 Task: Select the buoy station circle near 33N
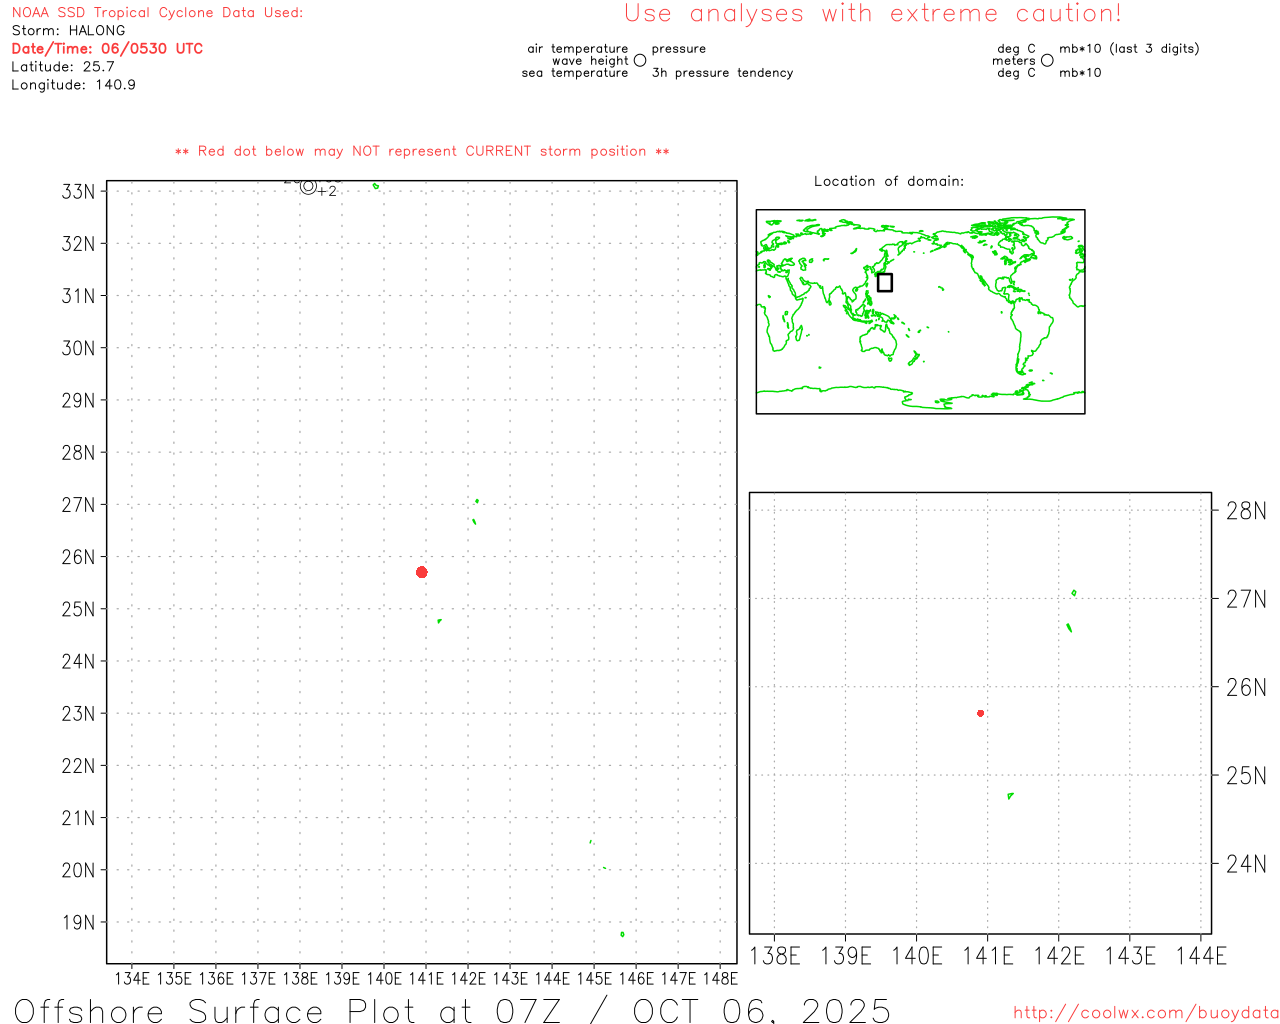coord(308,186)
